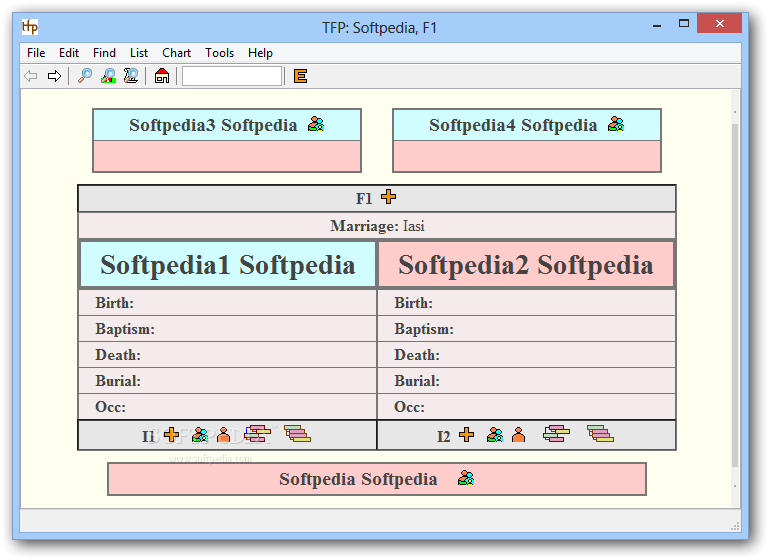Click Burial field of Softpedia1
This screenshot has height=560, width=769.
[228, 381]
